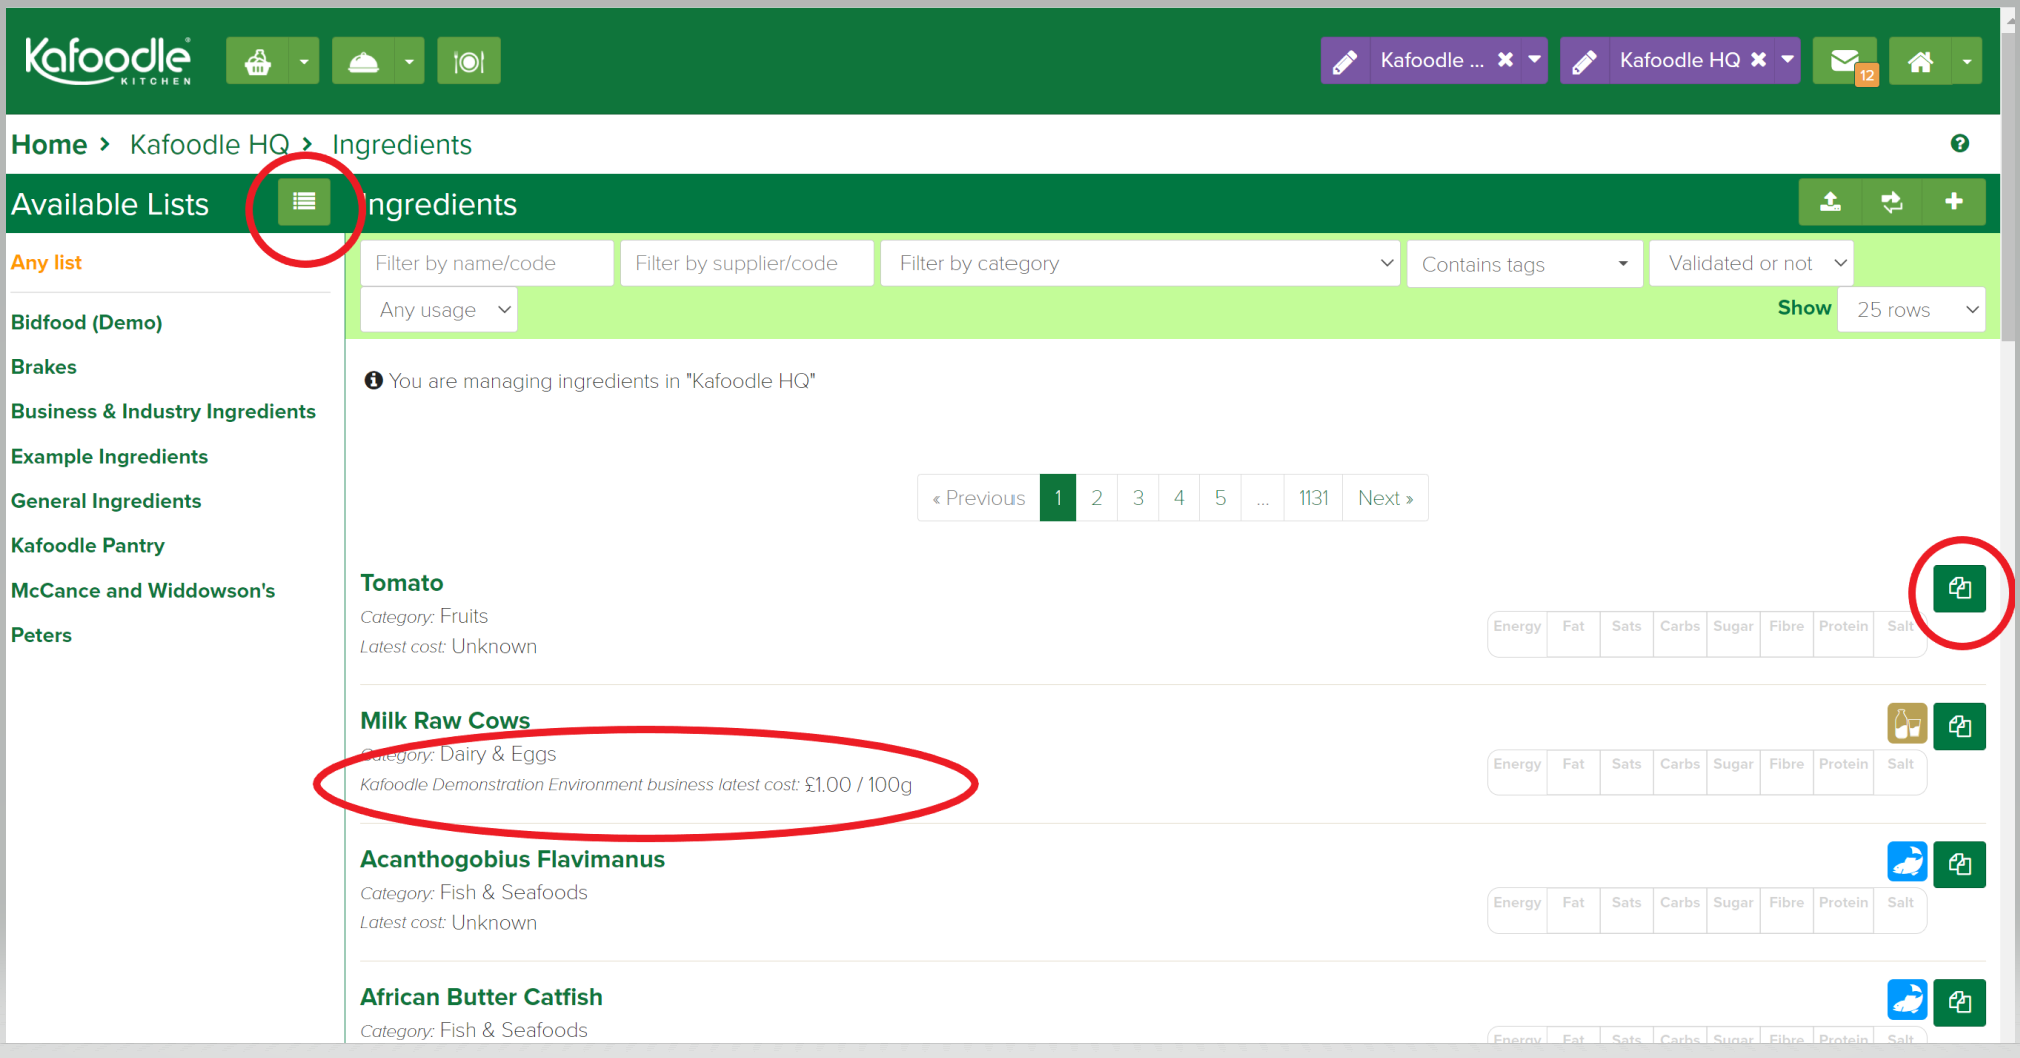Click milk allergen icon on Milk Raw Cows

pos(1907,724)
